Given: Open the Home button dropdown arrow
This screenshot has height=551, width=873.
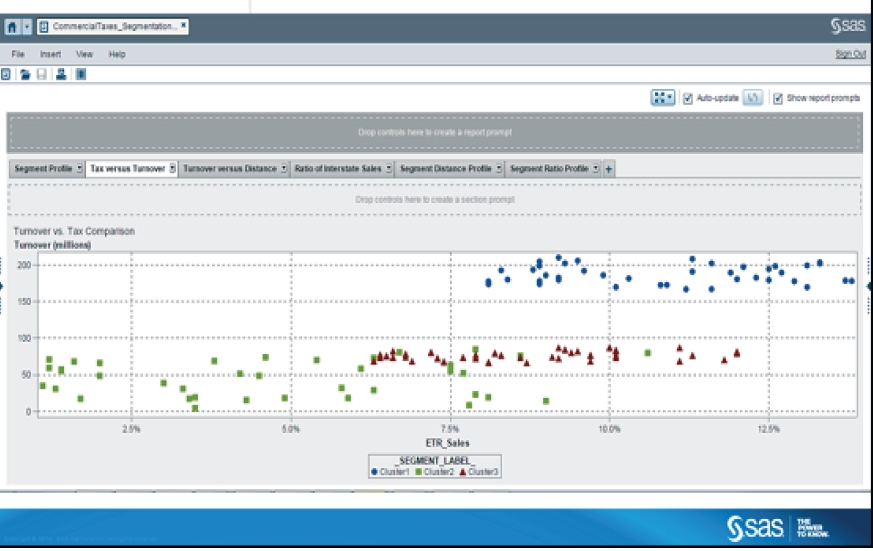Looking at the screenshot, I should (x=26, y=27).
